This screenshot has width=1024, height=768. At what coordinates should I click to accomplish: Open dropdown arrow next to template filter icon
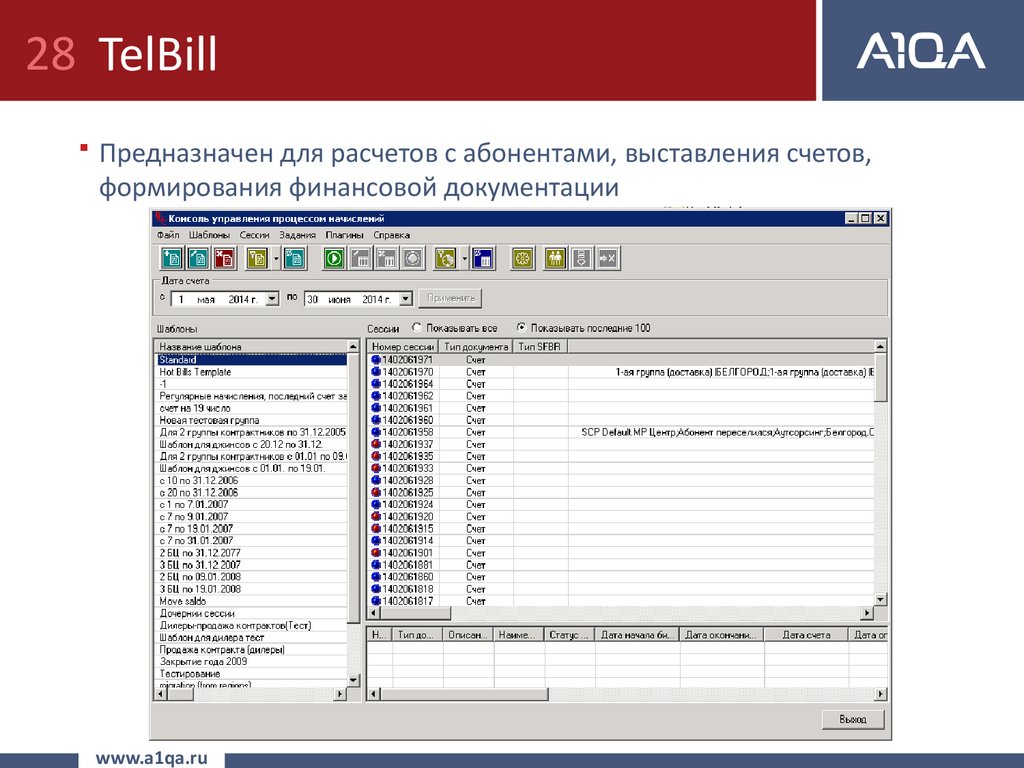pos(276,259)
